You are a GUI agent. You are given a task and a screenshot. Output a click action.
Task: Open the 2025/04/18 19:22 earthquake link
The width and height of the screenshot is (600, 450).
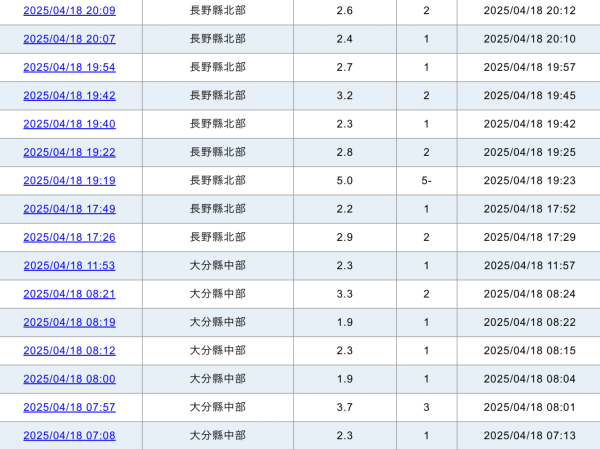coord(69,152)
